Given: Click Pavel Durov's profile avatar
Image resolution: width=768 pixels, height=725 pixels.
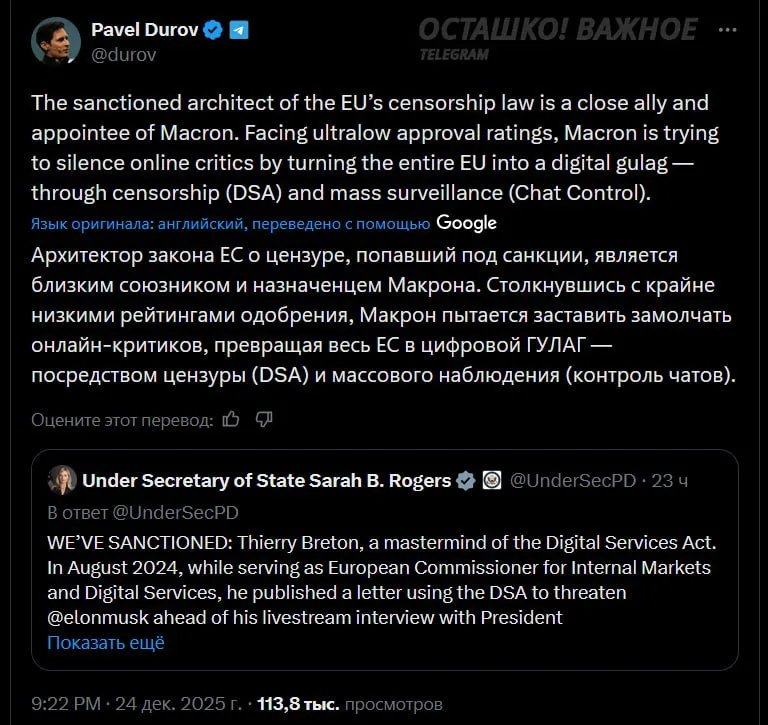Looking at the screenshot, I should 55,41.
